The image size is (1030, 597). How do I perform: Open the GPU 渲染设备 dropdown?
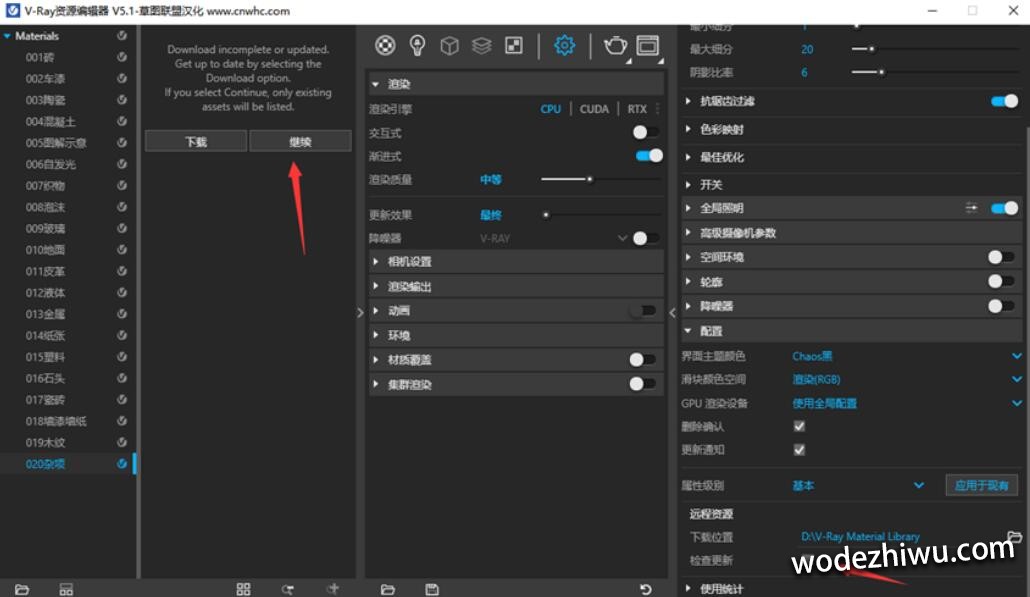(907, 403)
